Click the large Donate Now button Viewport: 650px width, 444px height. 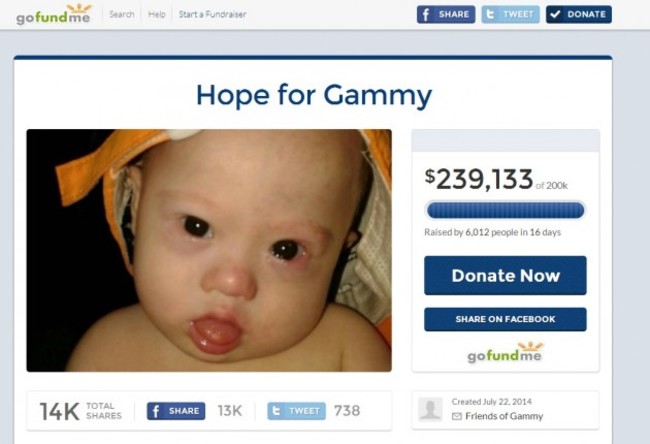(505, 275)
